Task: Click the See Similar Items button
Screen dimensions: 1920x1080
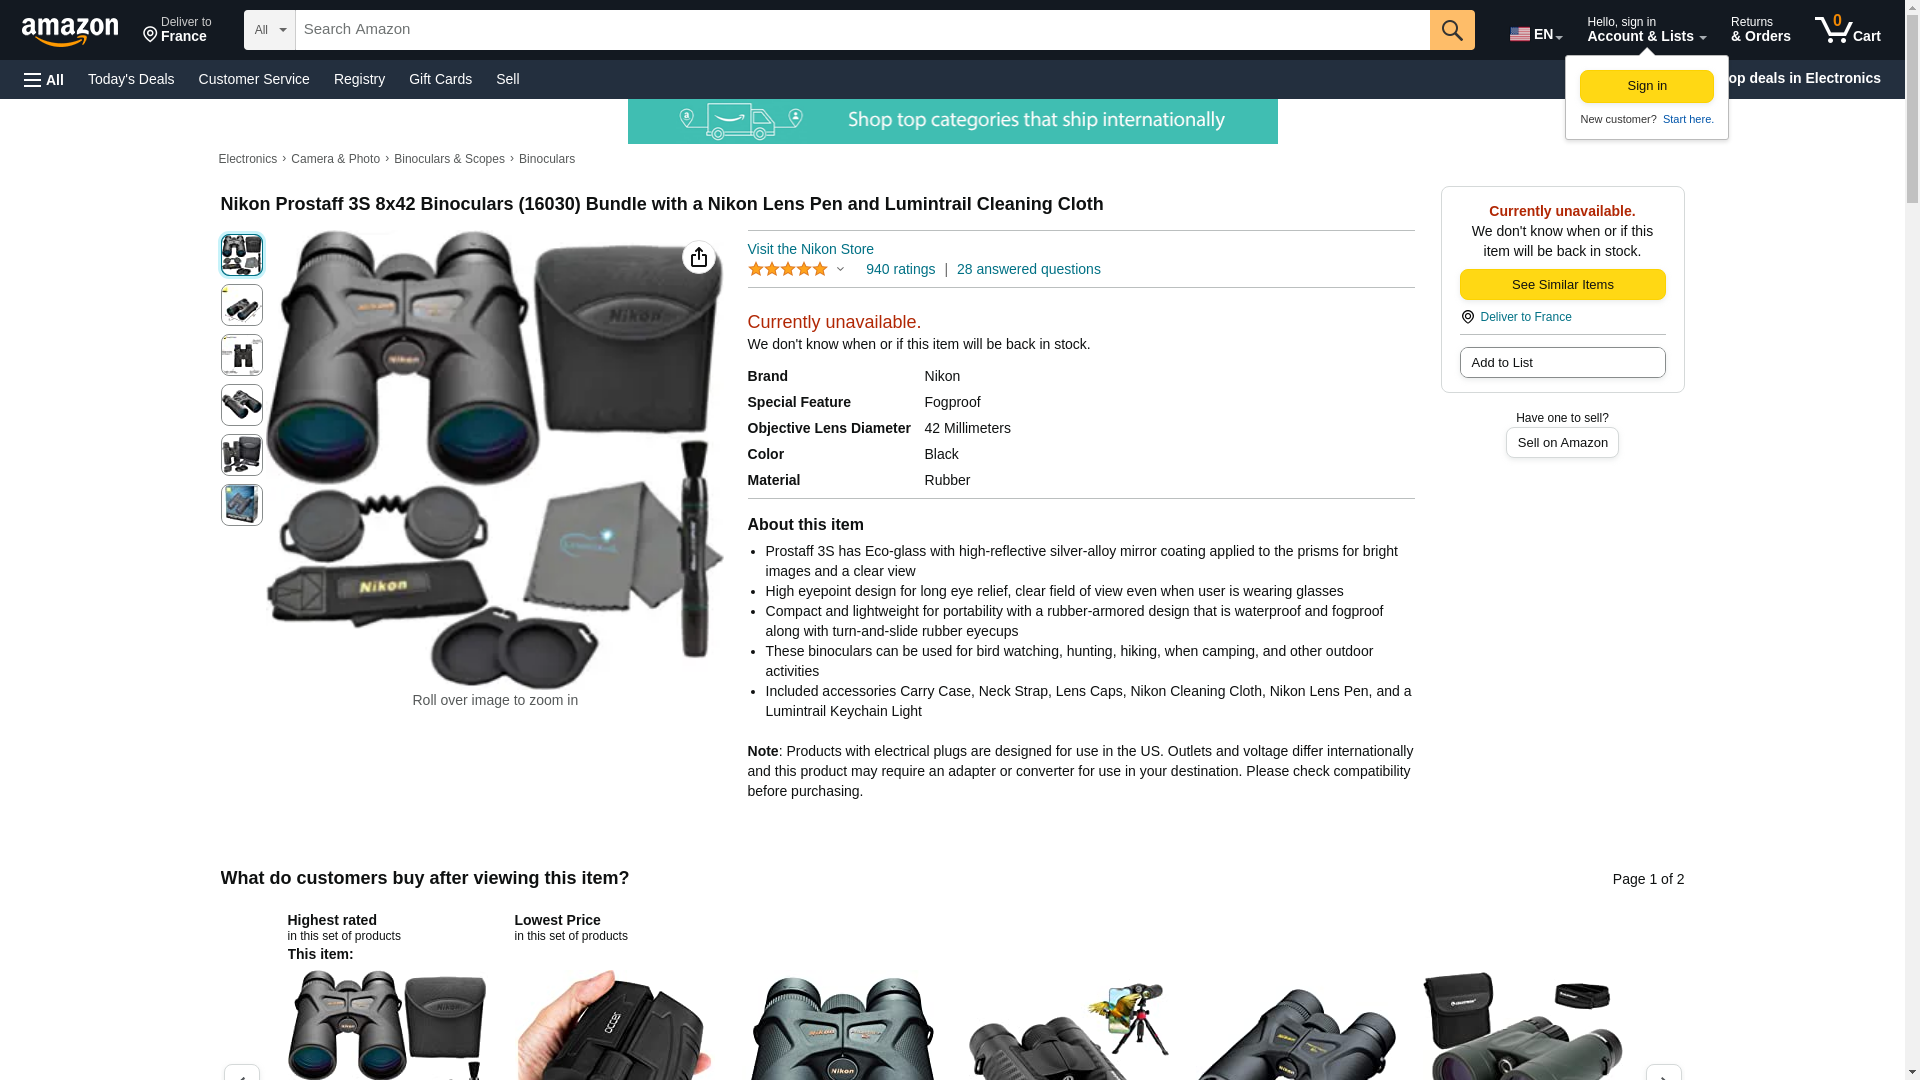Action: click(1562, 285)
